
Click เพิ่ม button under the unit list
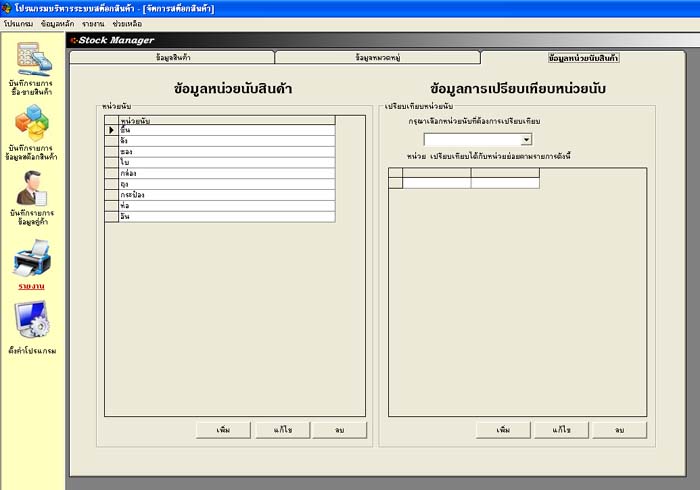[223, 430]
